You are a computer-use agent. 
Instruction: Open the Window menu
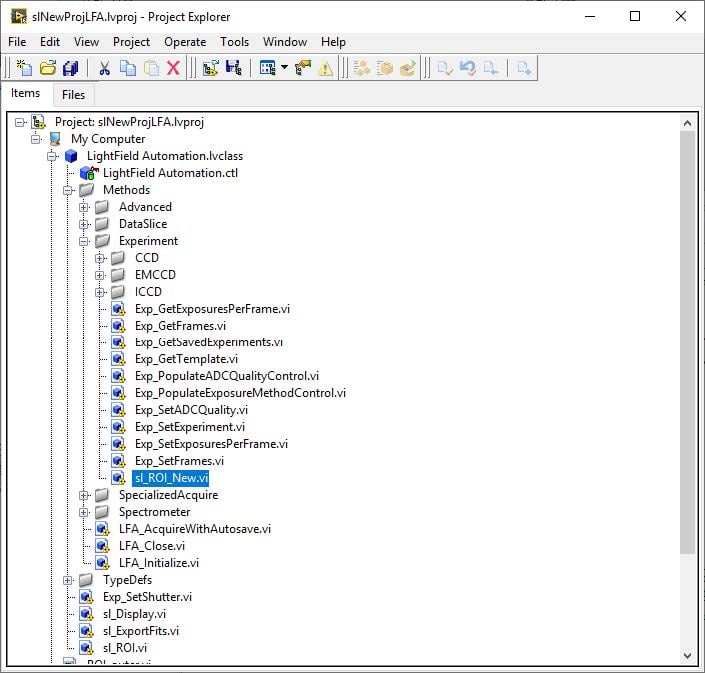285,42
